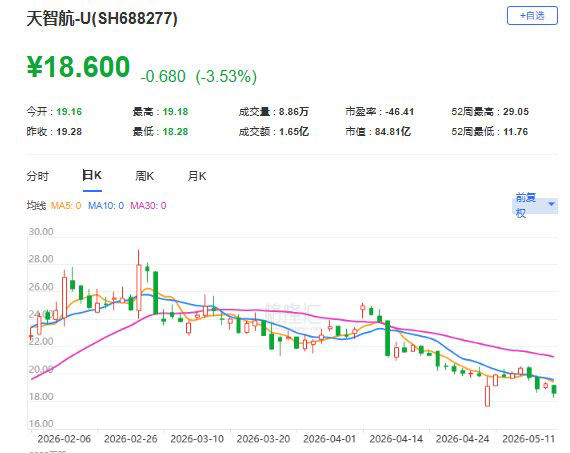Click the 2026-04-14 date on chart axis
The image size is (570, 453).
[396, 439]
